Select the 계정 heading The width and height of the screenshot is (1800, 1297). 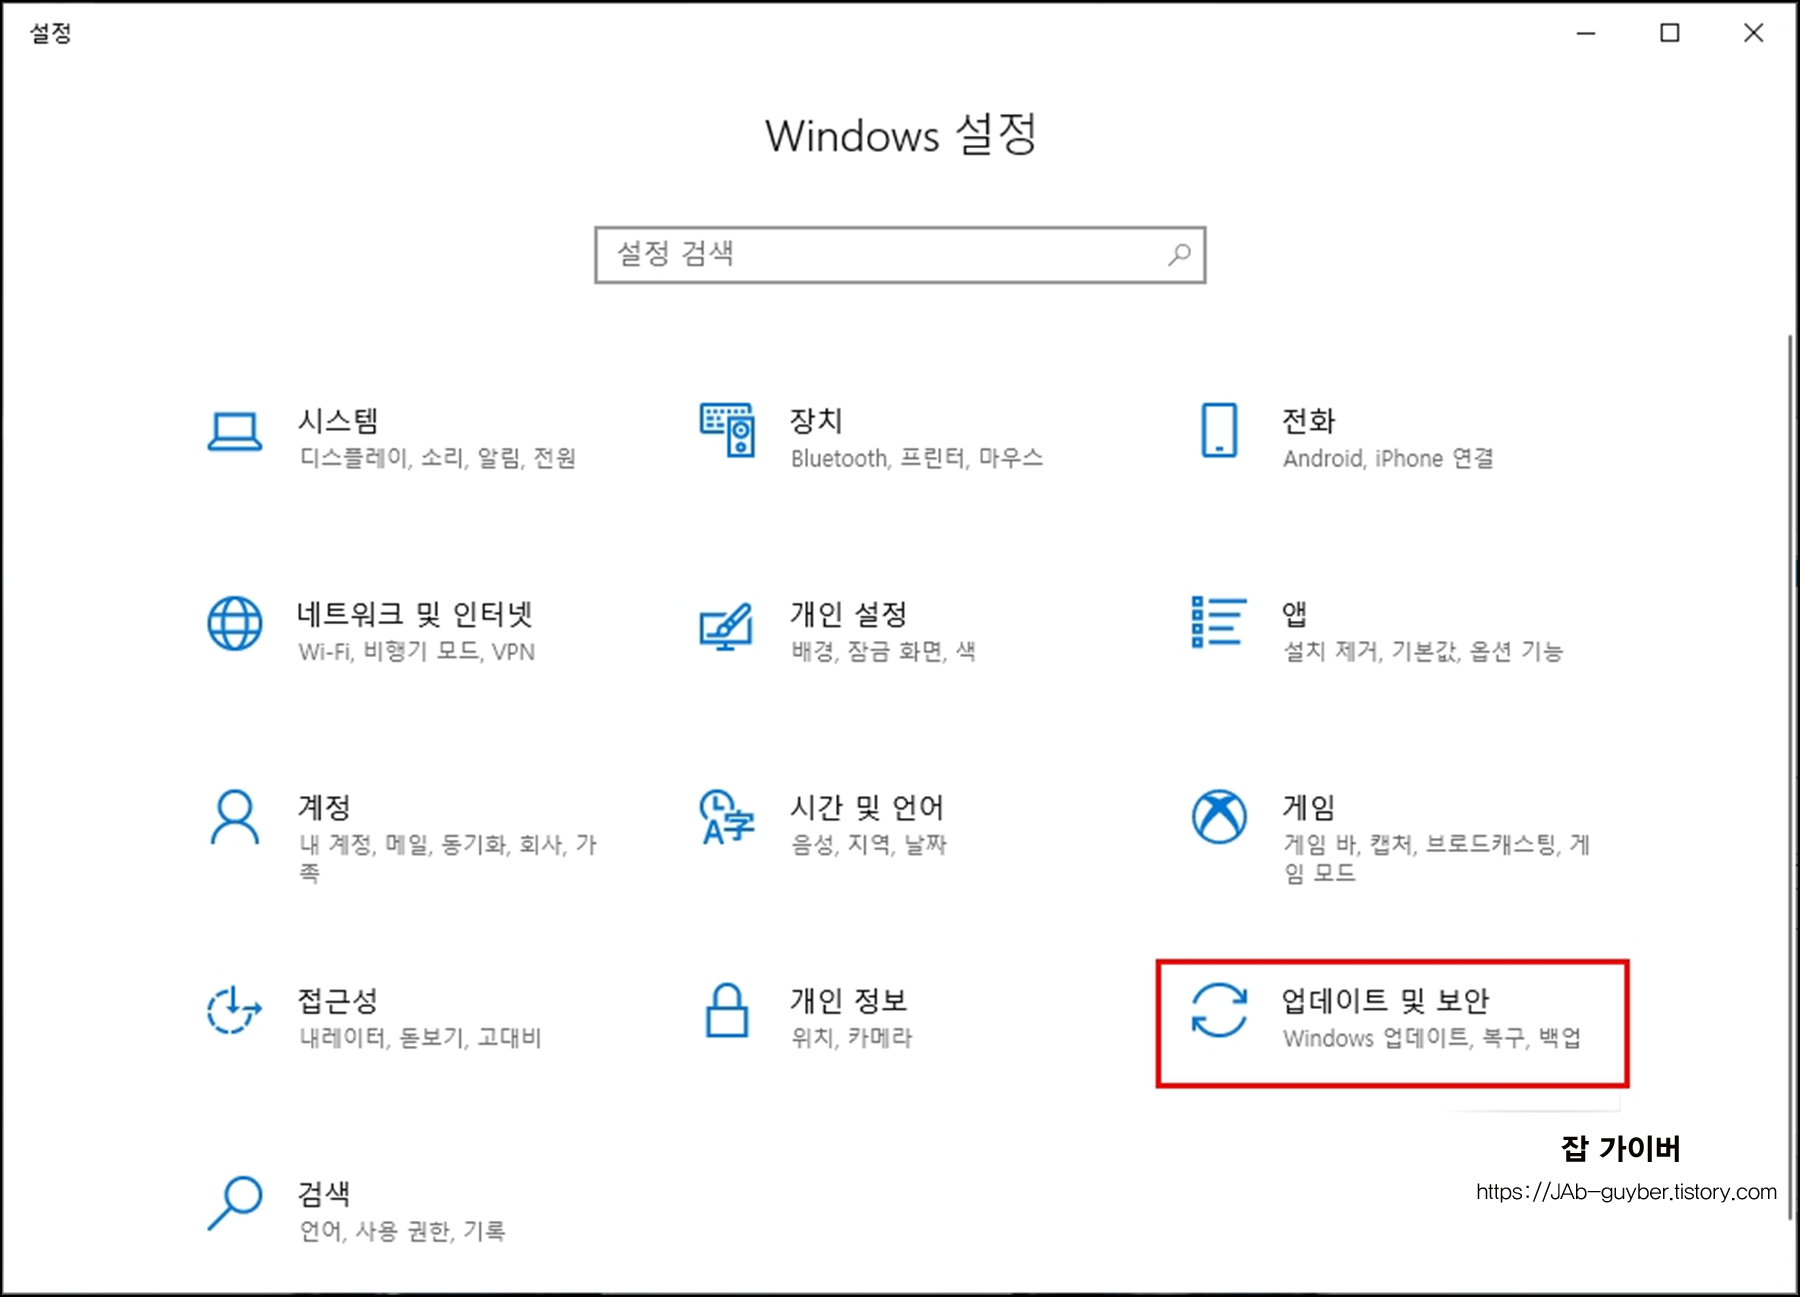[x=324, y=806]
